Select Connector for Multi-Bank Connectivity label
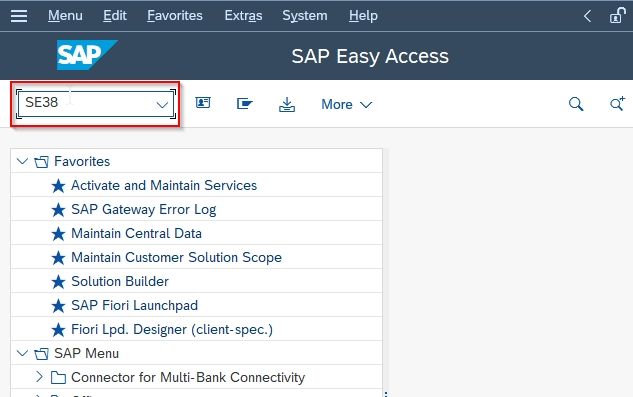The height and width of the screenshot is (397, 633). (x=188, y=378)
